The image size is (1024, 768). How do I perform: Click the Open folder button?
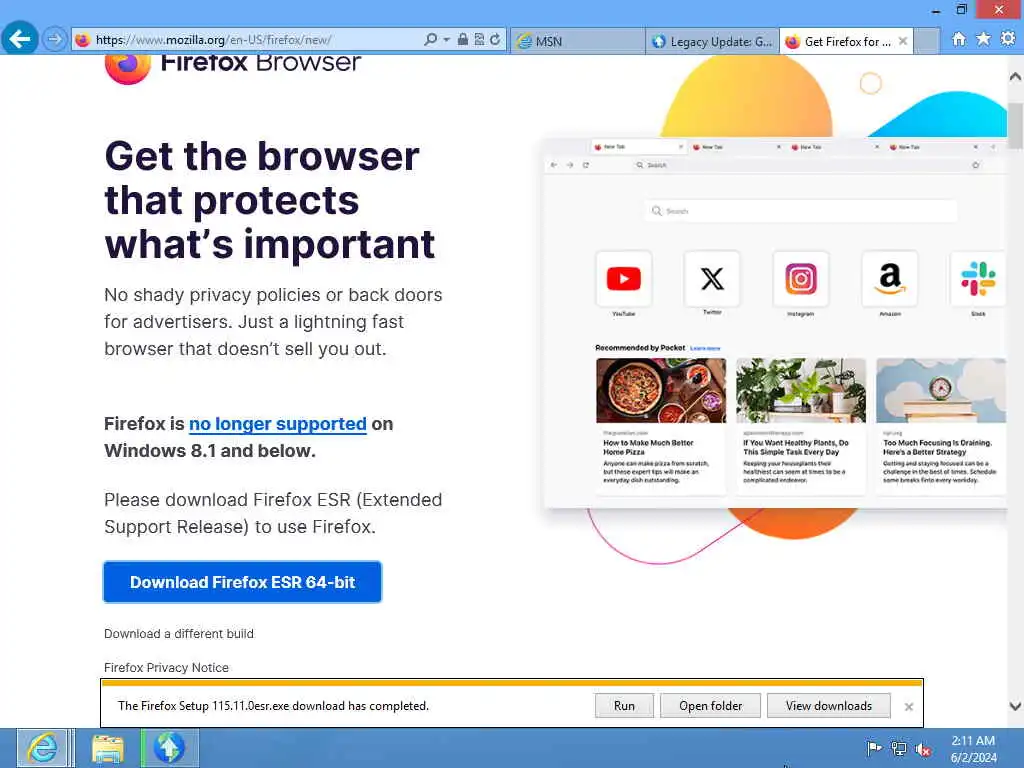click(711, 706)
